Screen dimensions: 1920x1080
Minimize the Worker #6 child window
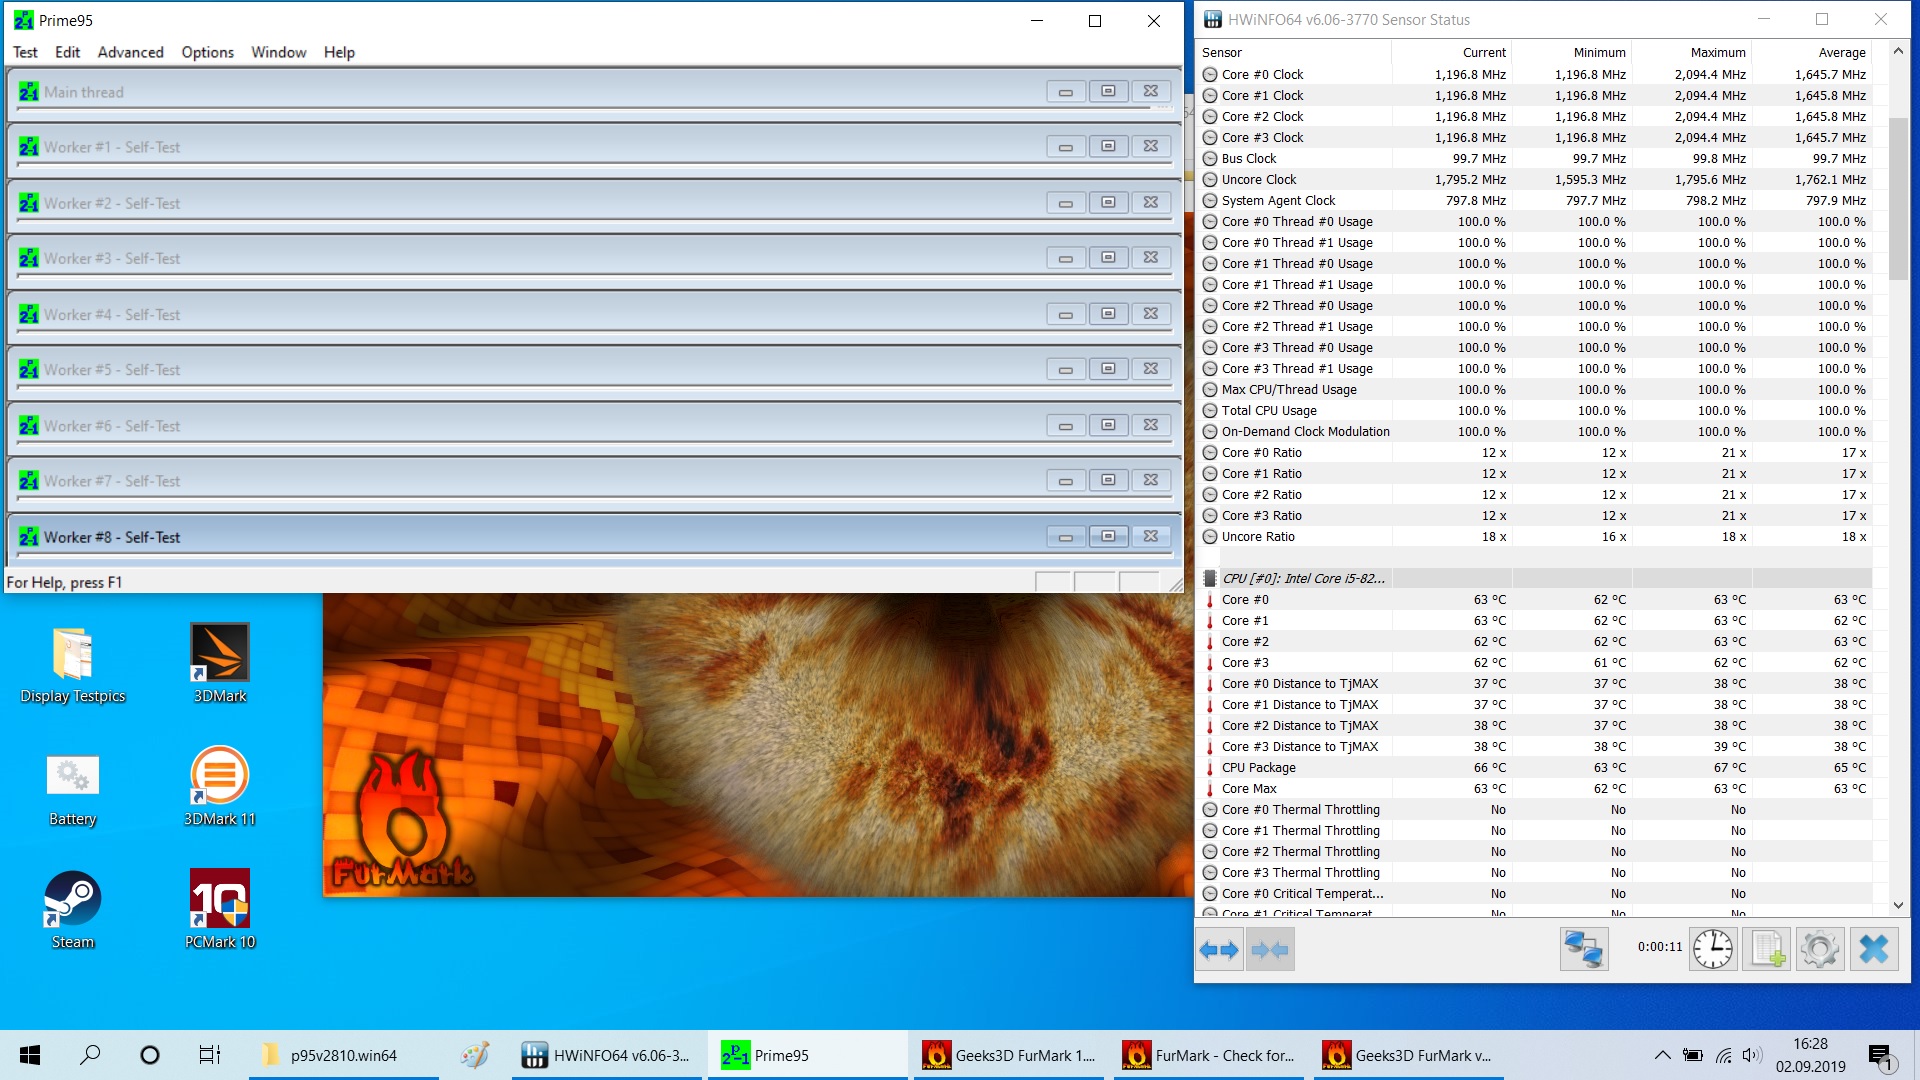click(x=1066, y=425)
